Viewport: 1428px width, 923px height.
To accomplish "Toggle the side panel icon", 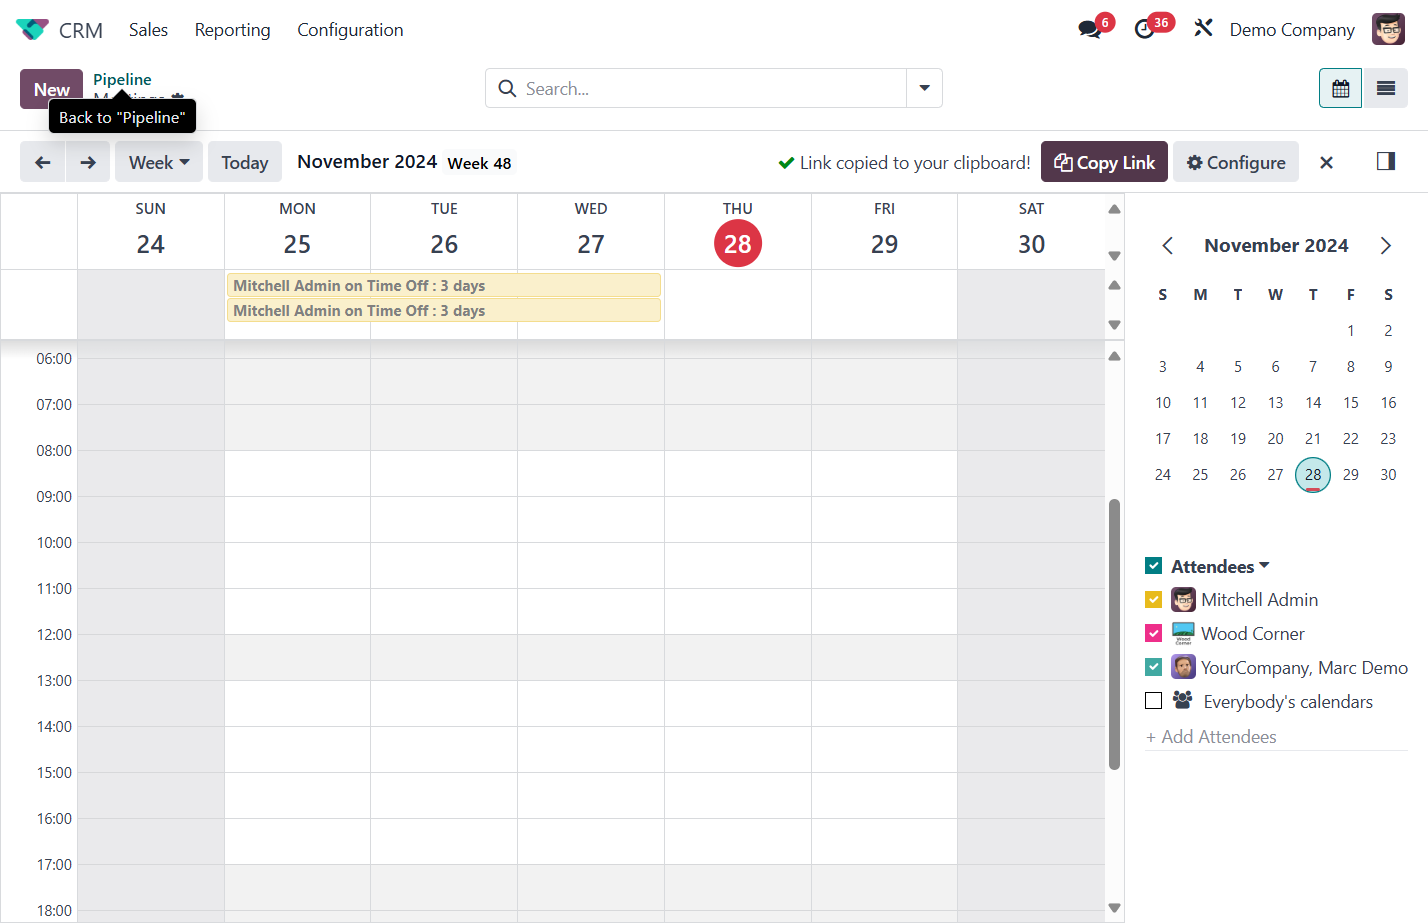I will tap(1385, 161).
